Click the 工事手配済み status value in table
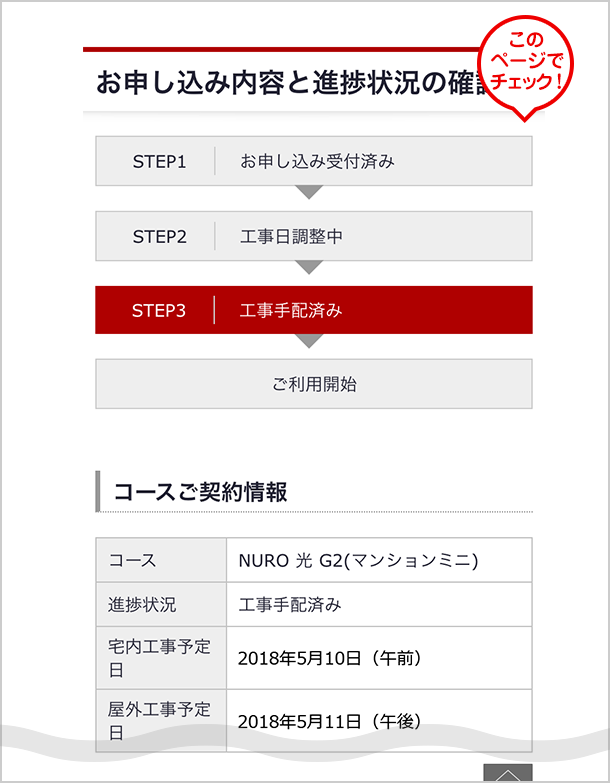Viewport: 610px width, 783px height. tap(290, 604)
